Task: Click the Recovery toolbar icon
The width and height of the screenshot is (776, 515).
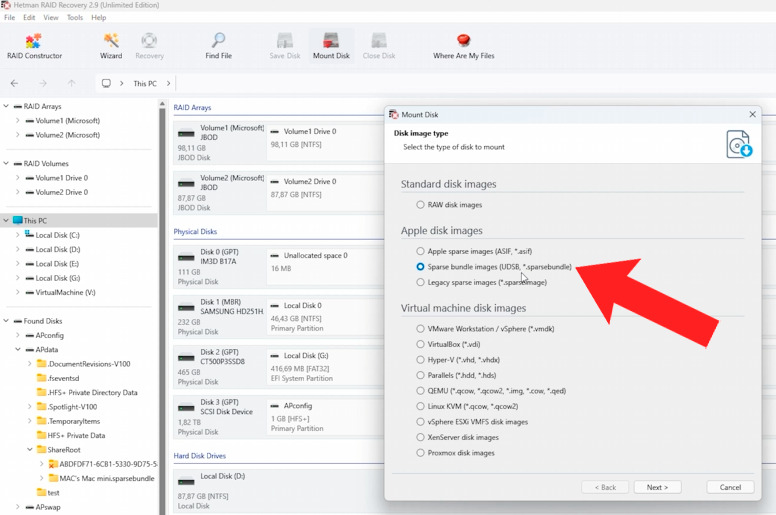Action: [149, 46]
